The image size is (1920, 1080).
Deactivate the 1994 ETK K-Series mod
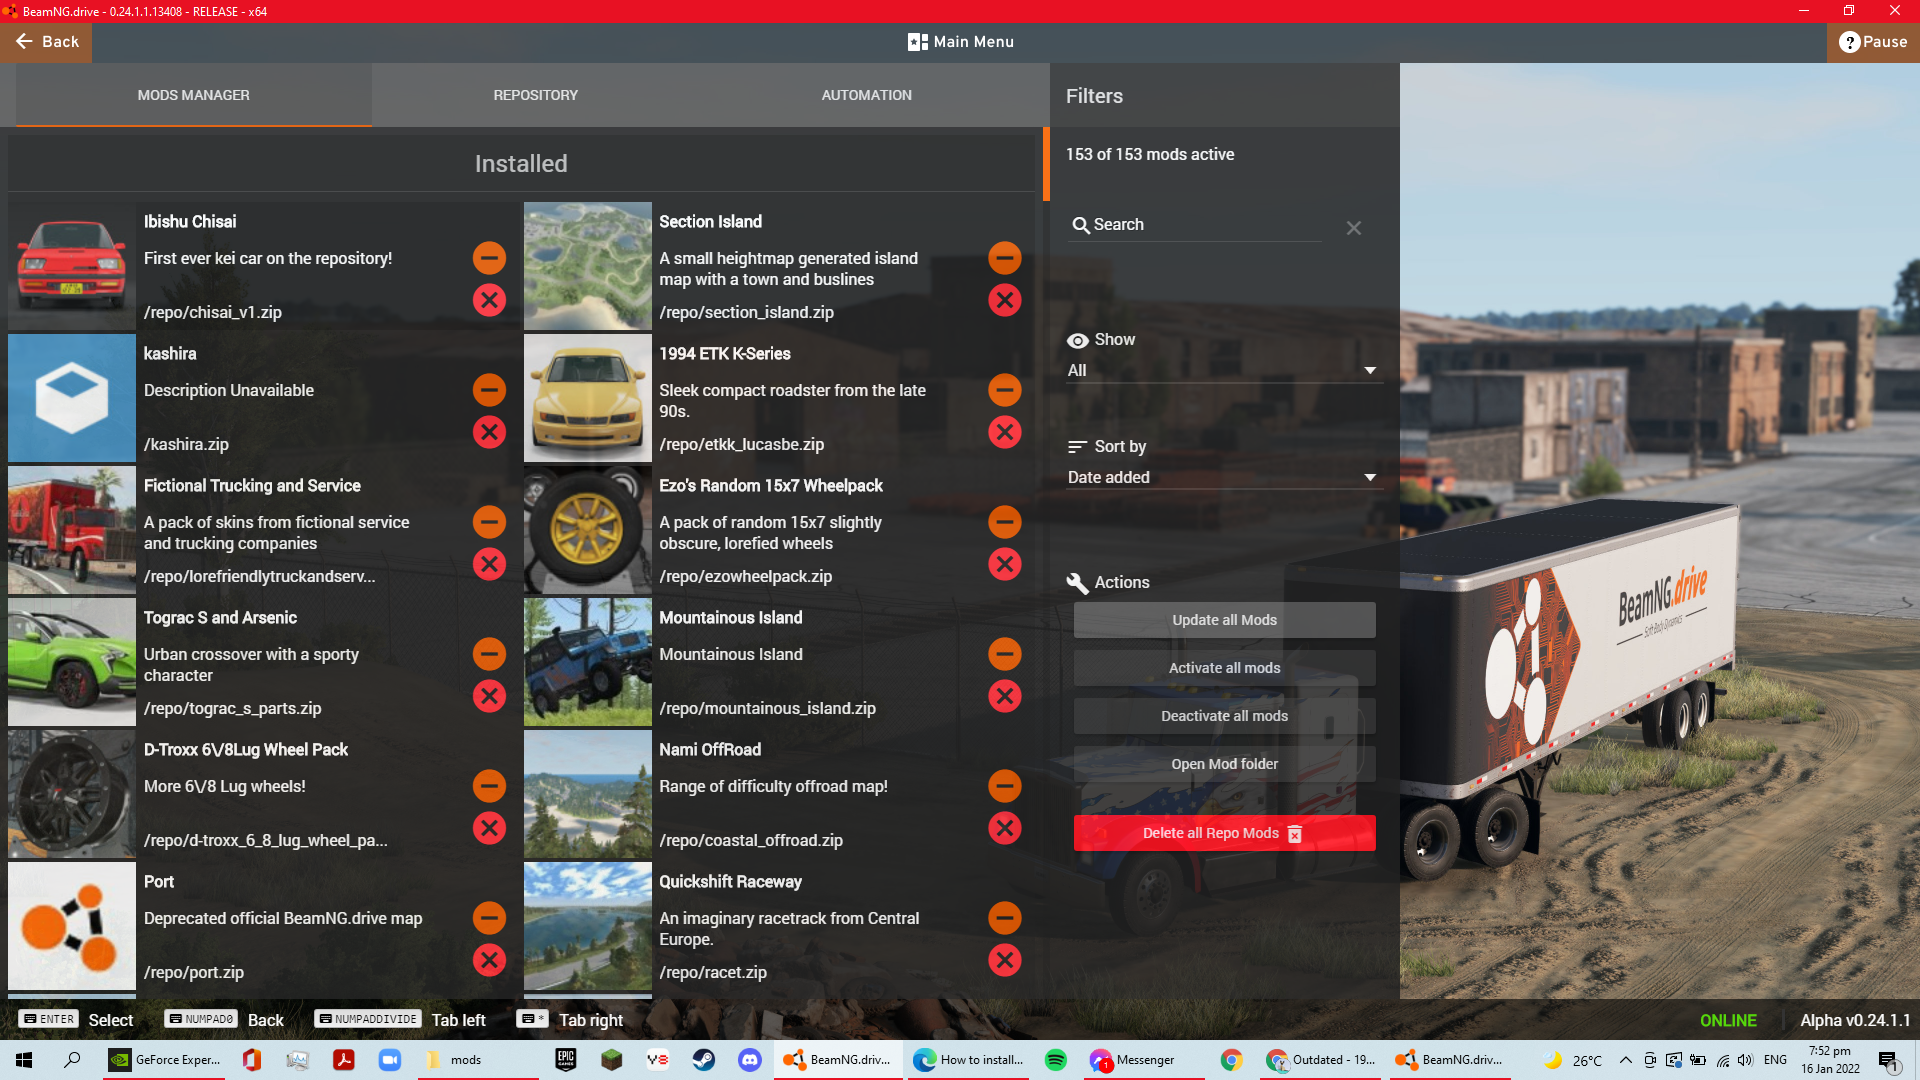coord(1005,390)
